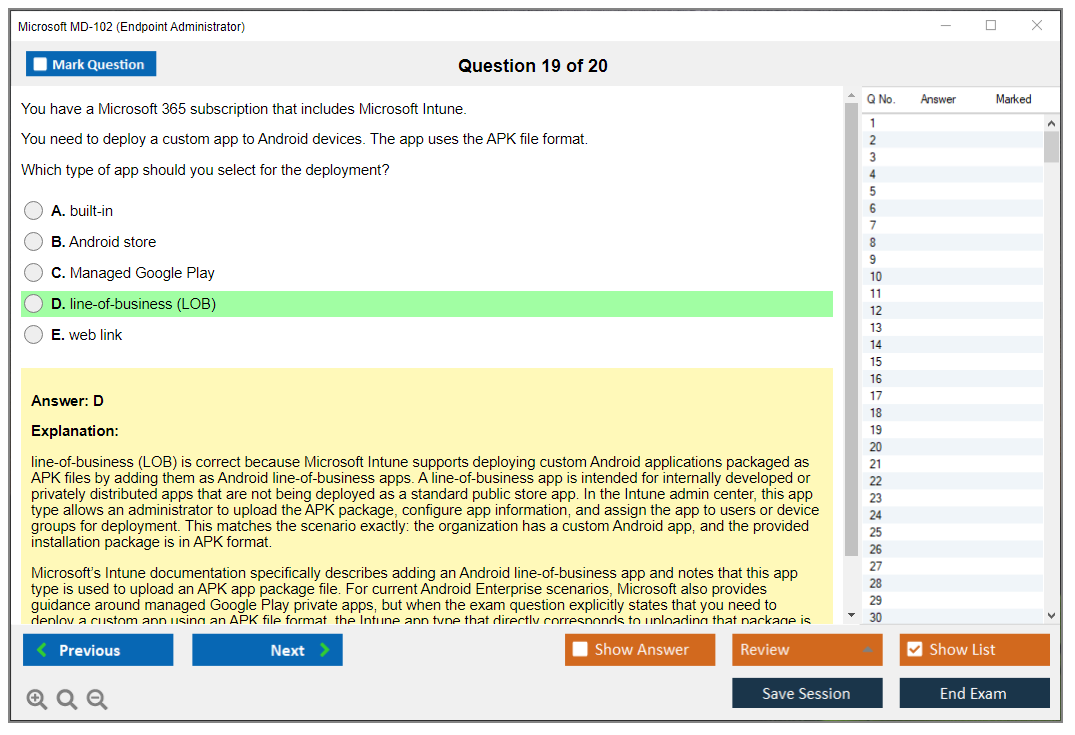Screen dimensions: 1075x735
Task: Advance with the Next button
Action: pyautogui.click(x=267, y=649)
